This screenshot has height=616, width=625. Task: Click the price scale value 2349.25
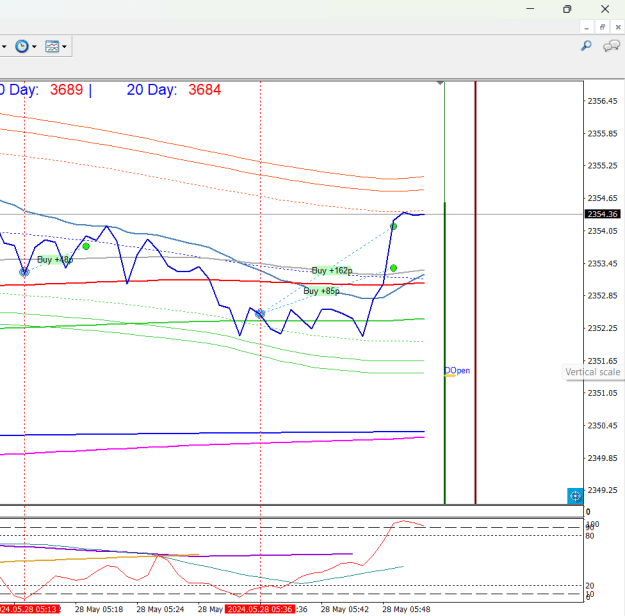pyautogui.click(x=602, y=490)
